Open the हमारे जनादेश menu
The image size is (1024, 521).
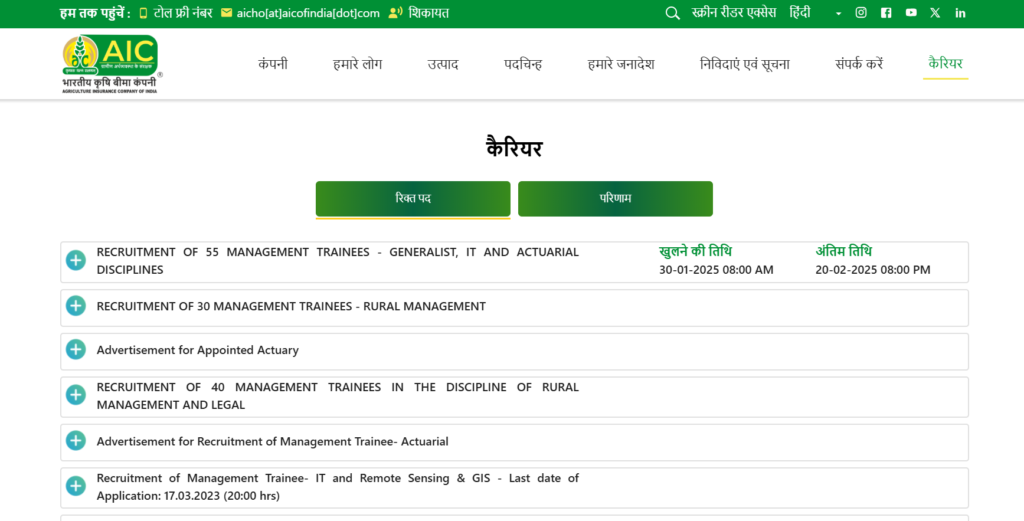[621, 64]
